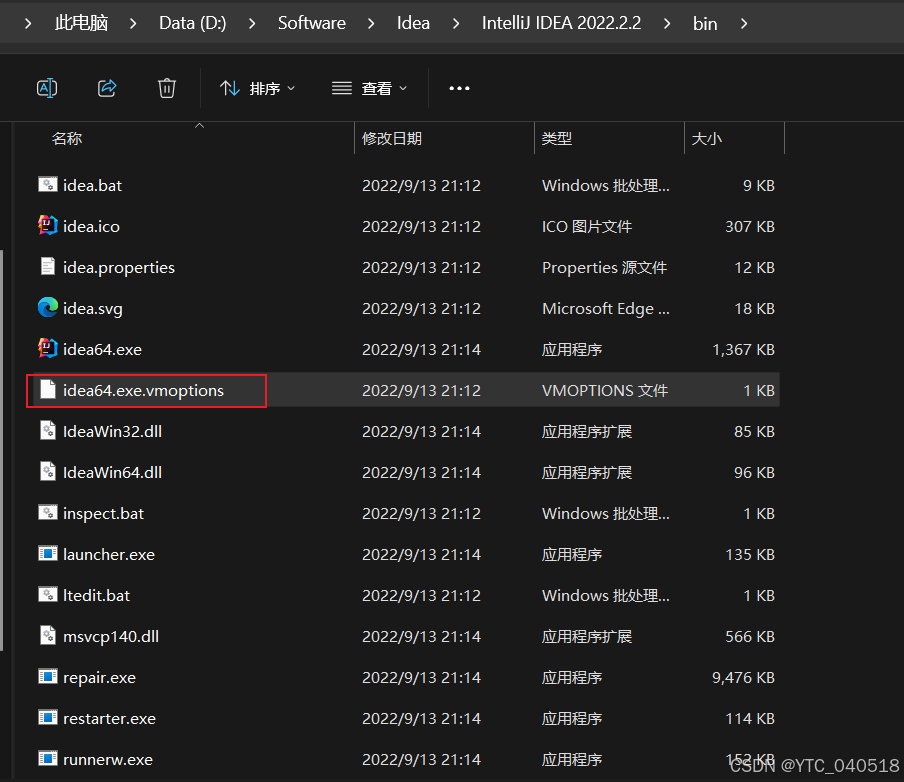Screen dimensions: 904x782
Task: Click the idea.svg Edge icon
Action: click(x=48, y=307)
